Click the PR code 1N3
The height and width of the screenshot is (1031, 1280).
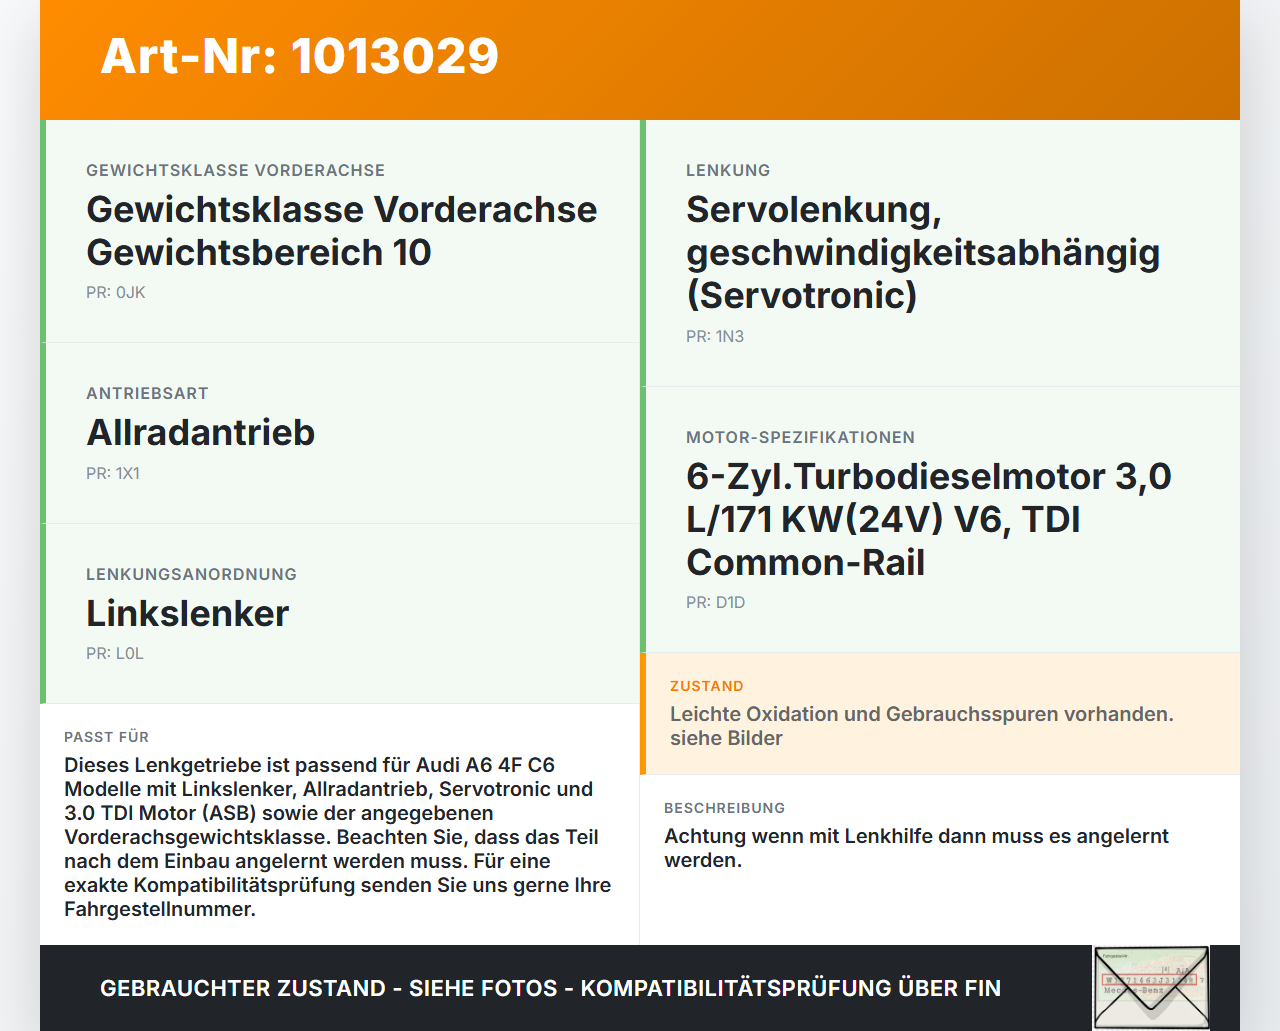(714, 336)
